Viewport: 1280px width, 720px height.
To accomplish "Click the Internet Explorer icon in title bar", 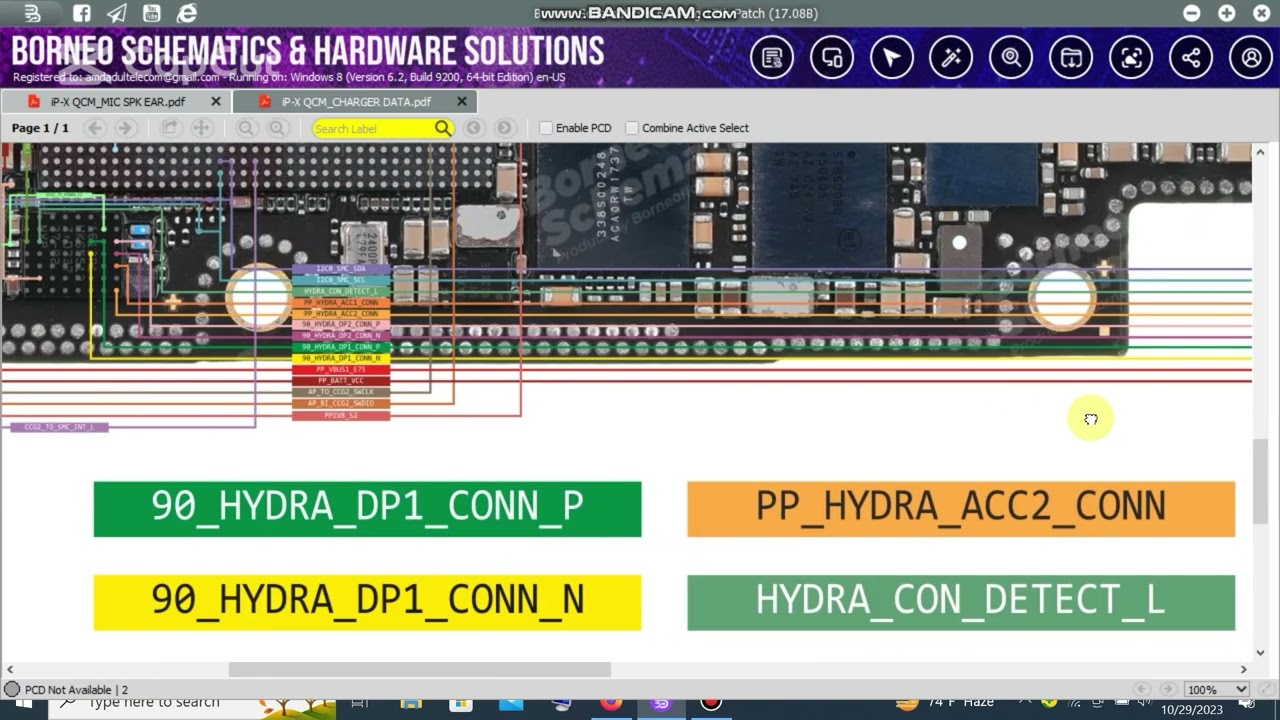I will tap(187, 14).
